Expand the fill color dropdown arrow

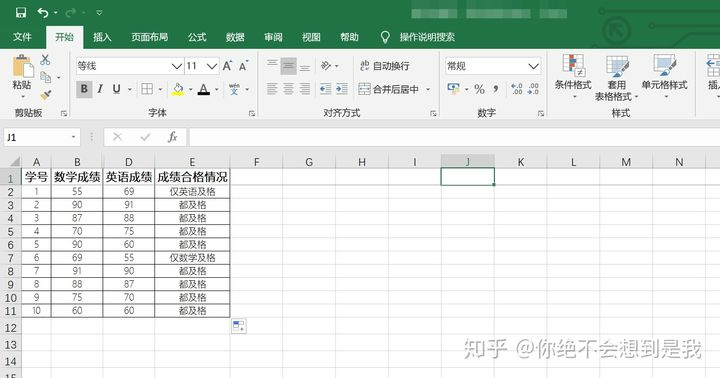[x=191, y=89]
